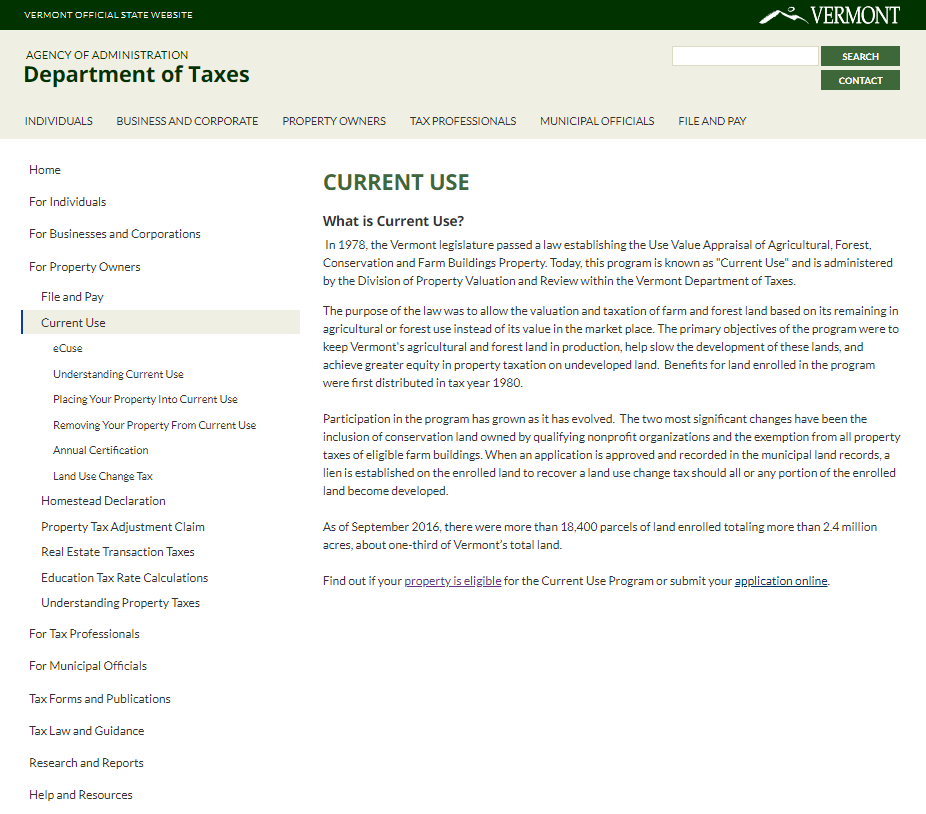The width and height of the screenshot is (926, 814).
Task: Open the TAX PROFESSIONALS menu
Action: 463,121
